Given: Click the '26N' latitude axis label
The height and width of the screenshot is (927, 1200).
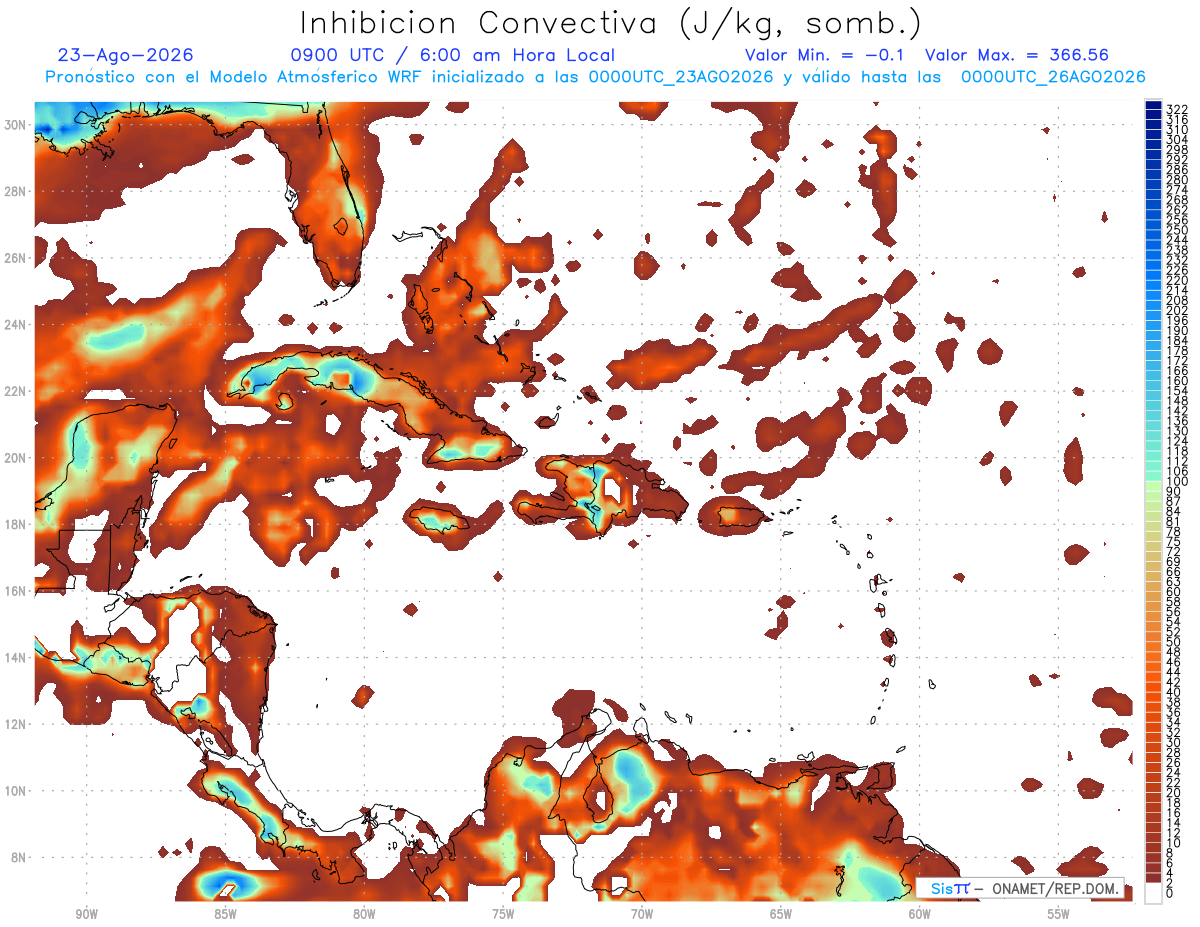Looking at the screenshot, I should tap(15, 258).
